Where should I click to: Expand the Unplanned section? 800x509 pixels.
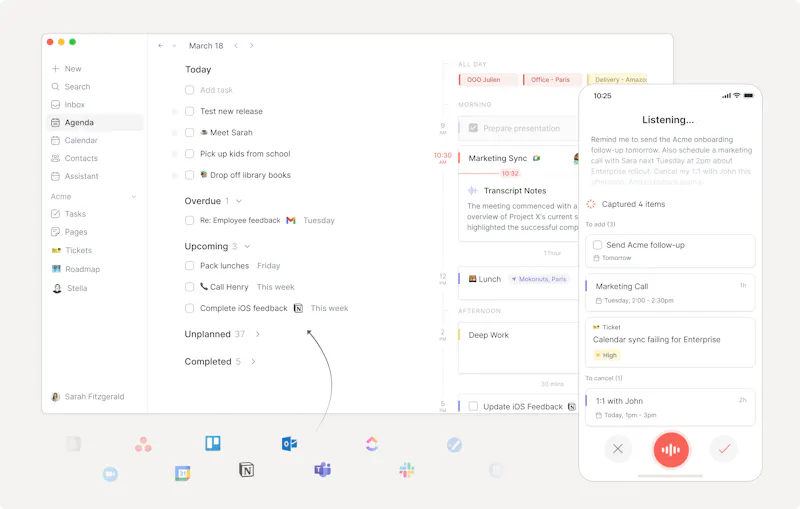[x=258, y=334]
